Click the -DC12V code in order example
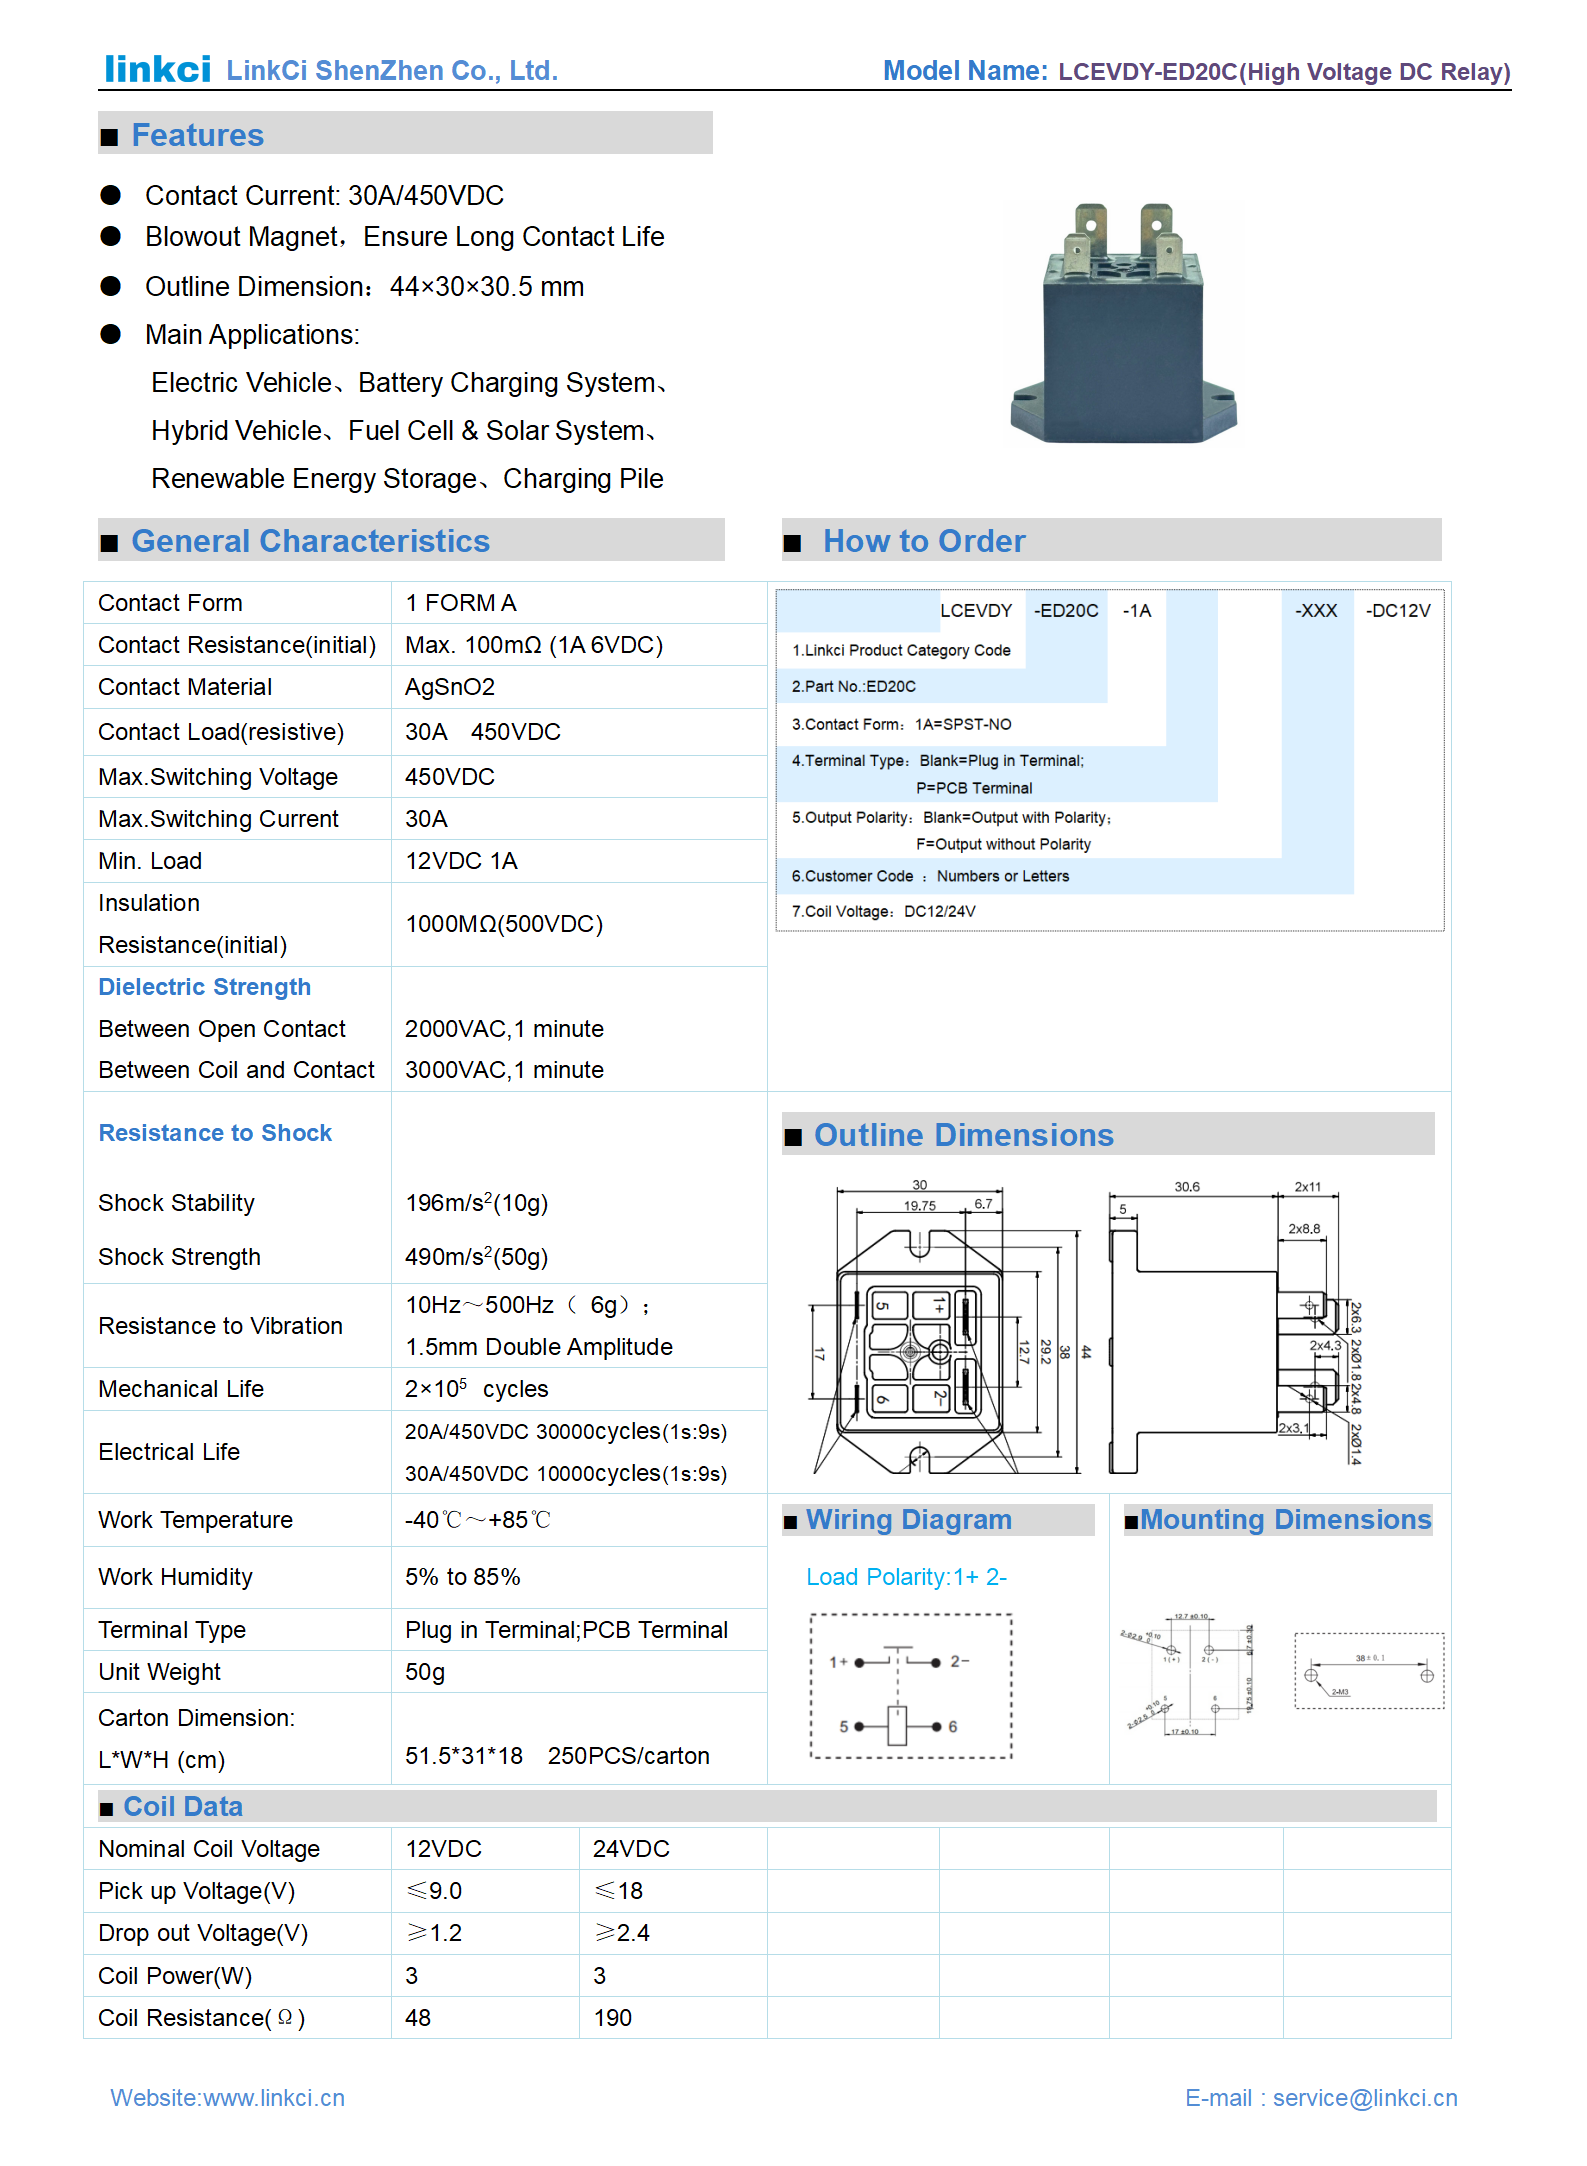The image size is (1587, 2166). click(1397, 611)
